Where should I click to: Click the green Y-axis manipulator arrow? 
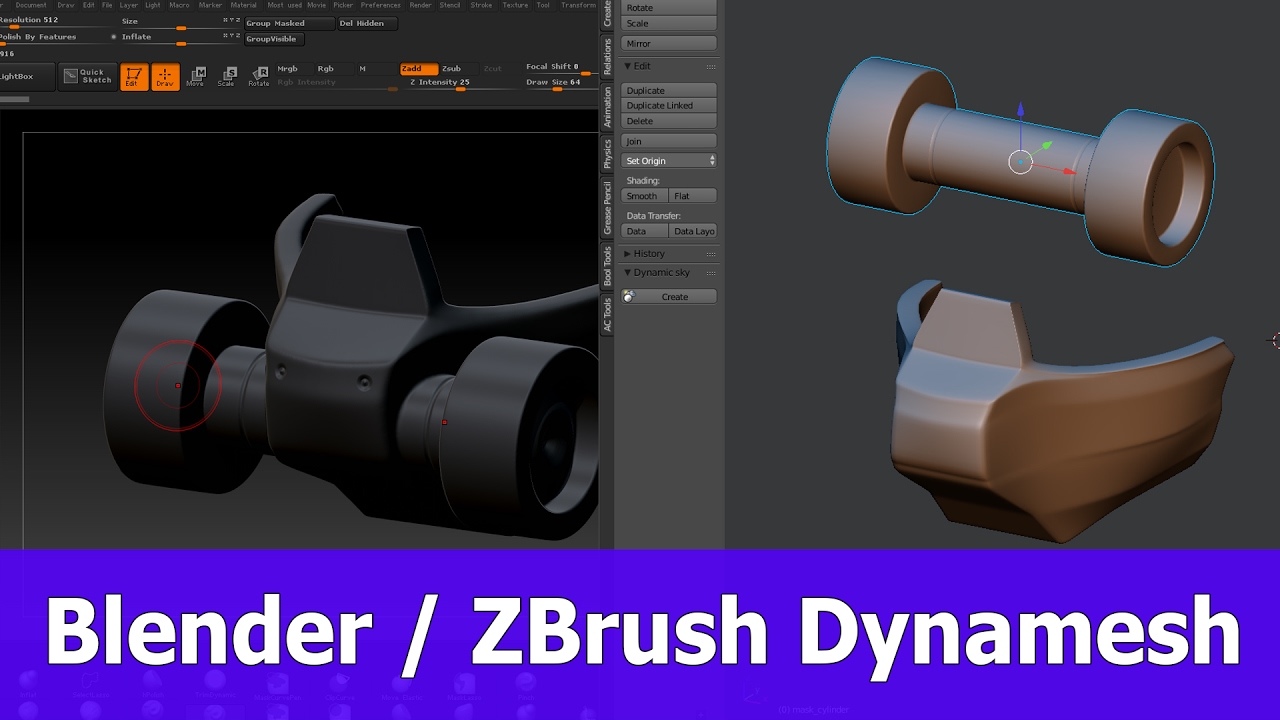click(x=1047, y=145)
